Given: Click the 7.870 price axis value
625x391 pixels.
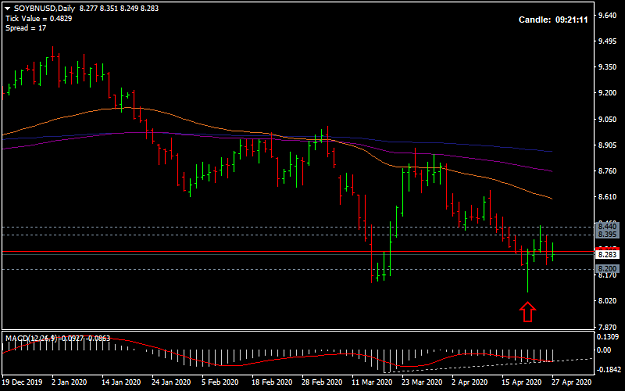Looking at the screenshot, I should click(607, 327).
